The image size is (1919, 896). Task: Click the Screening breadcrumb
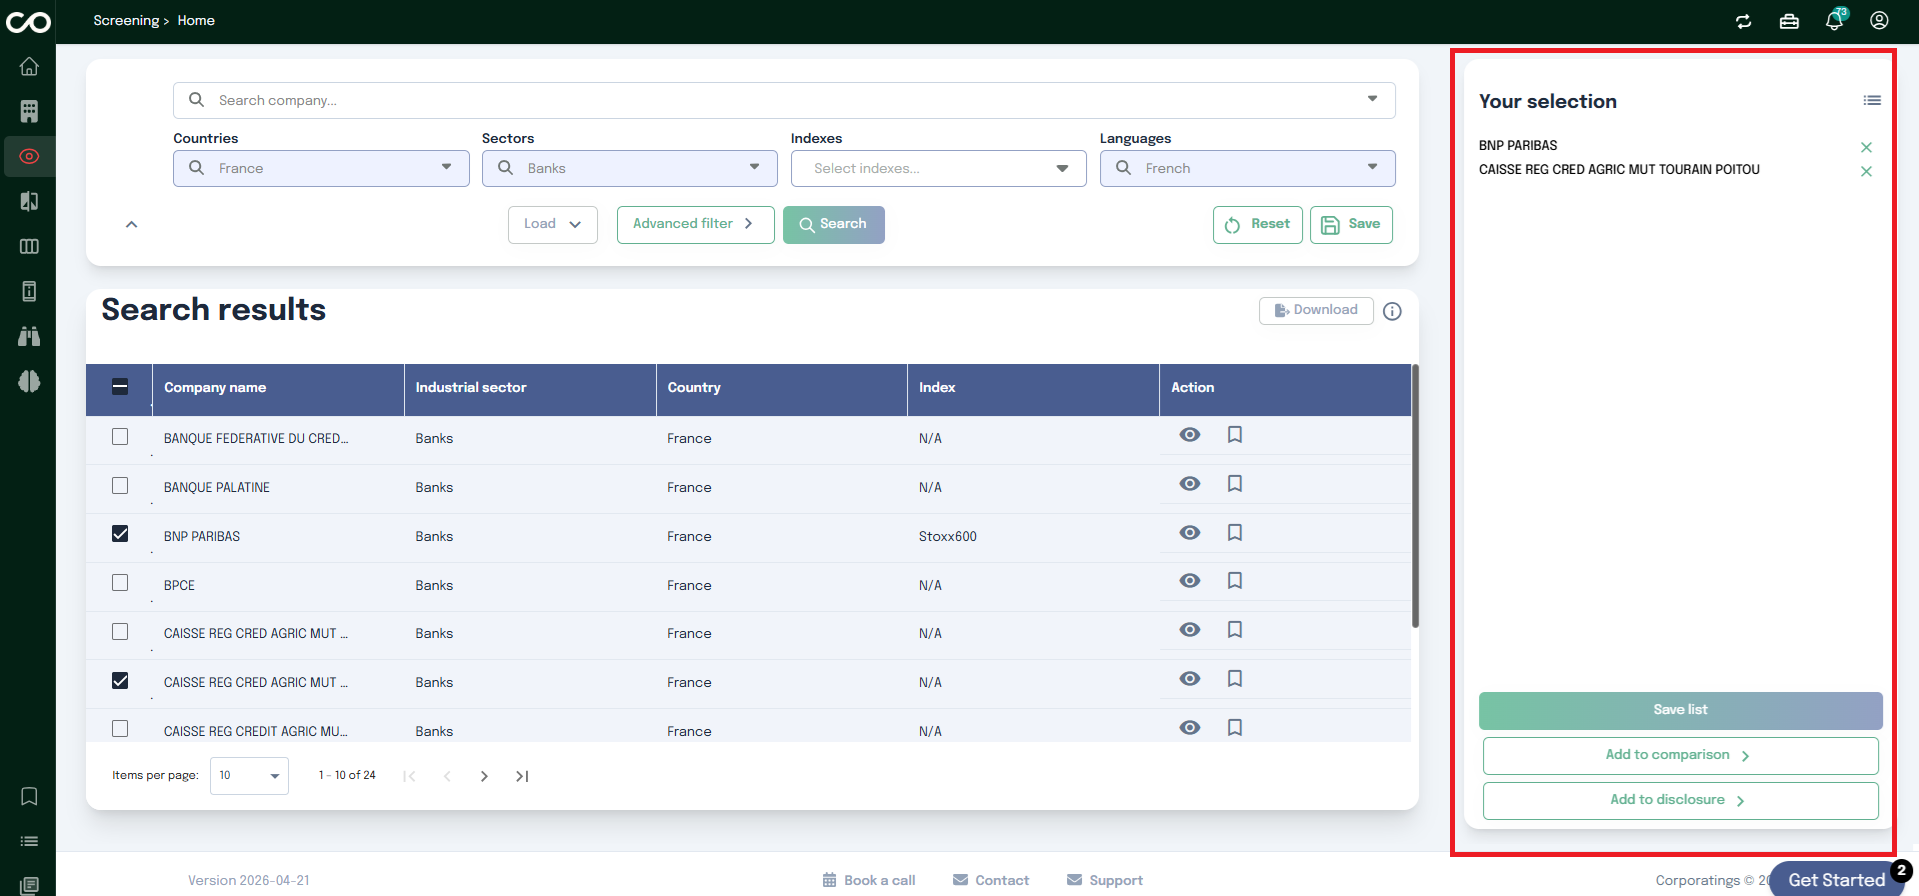point(126,20)
